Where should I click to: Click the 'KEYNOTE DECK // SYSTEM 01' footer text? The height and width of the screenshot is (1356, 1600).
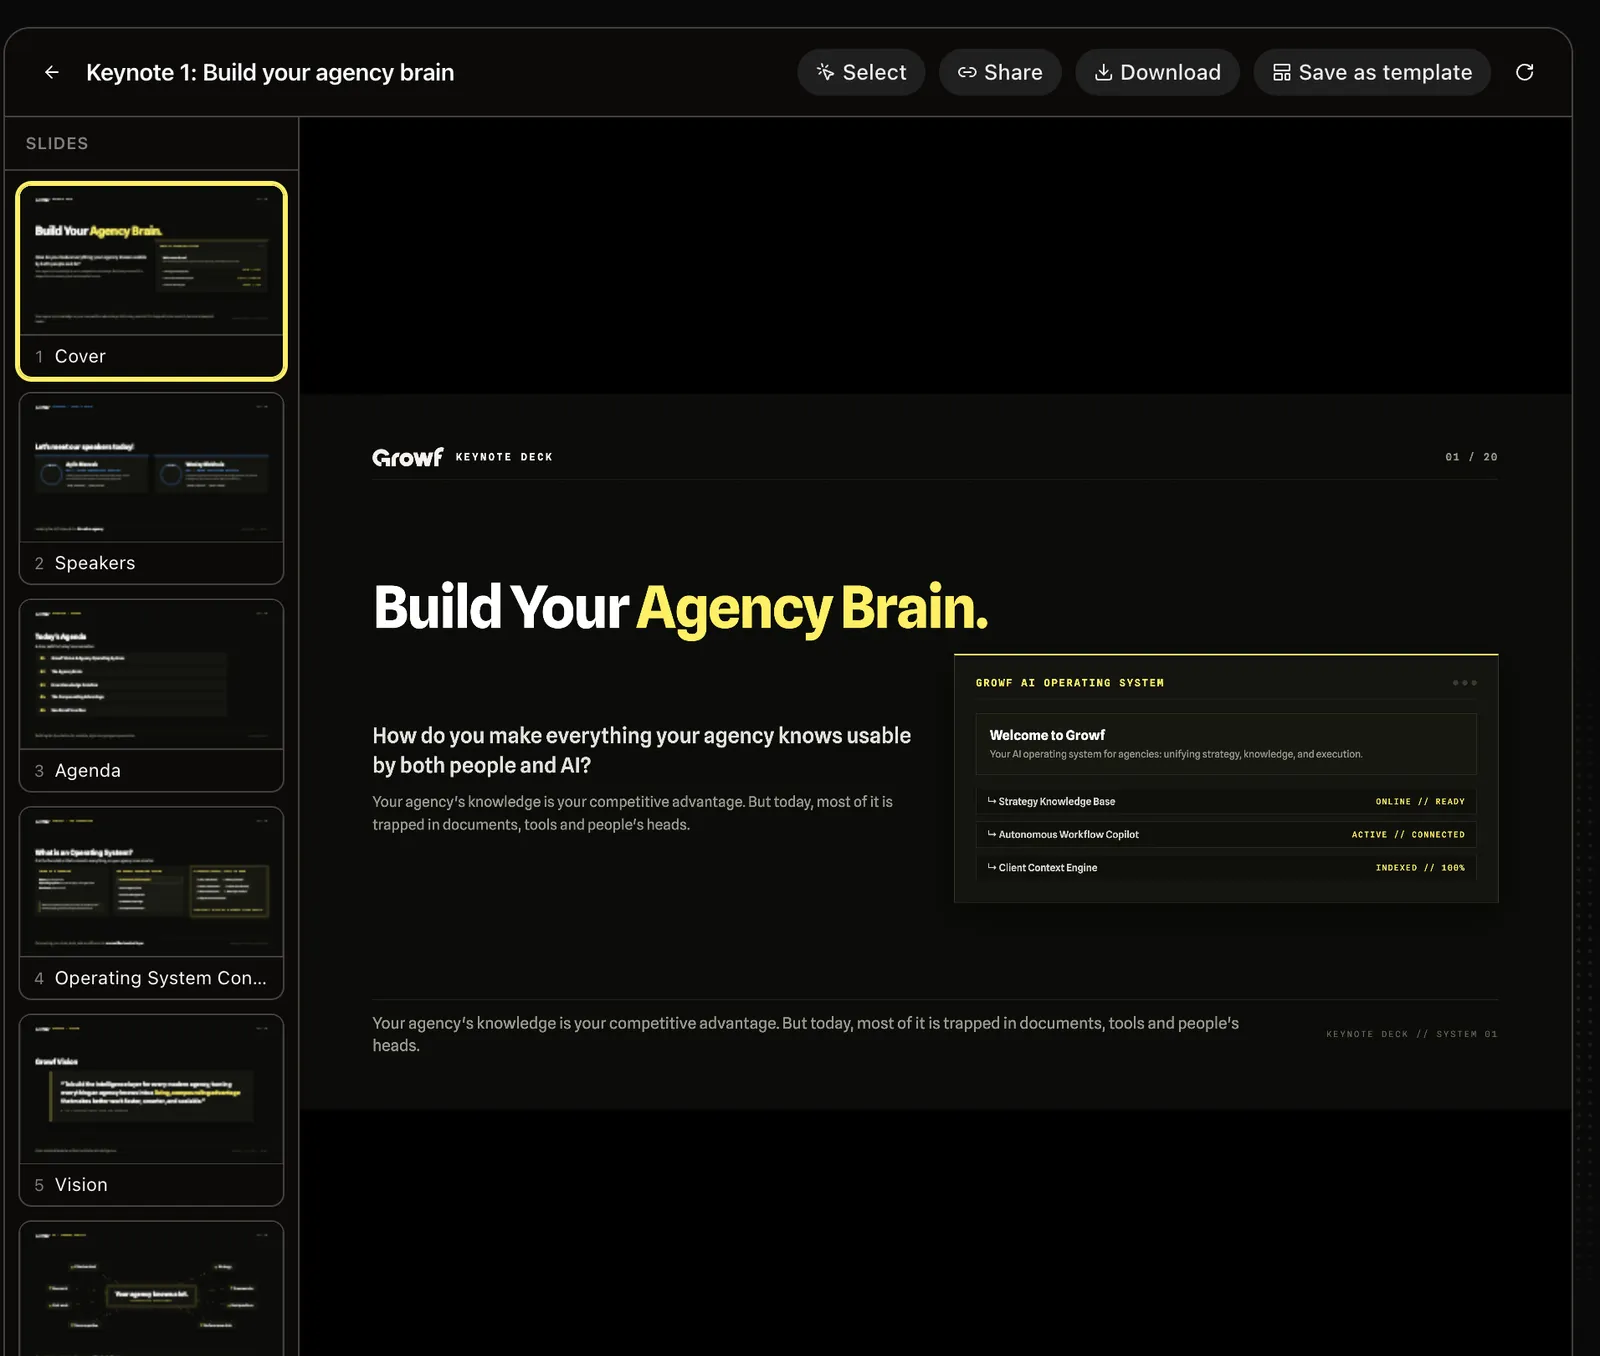click(1411, 1034)
